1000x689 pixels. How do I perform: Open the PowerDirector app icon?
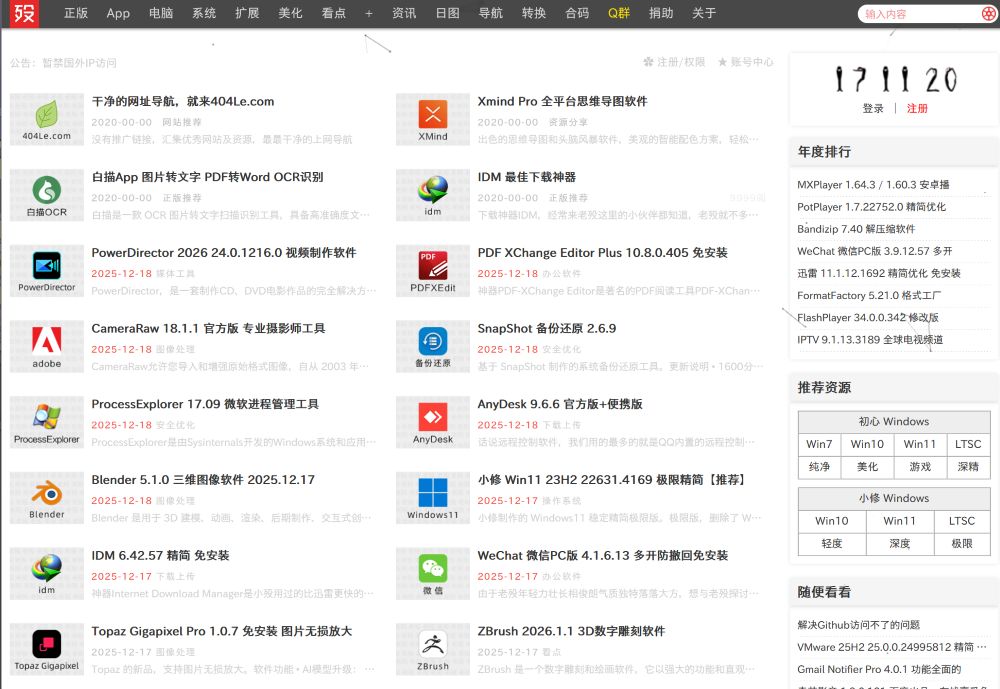click(x=47, y=270)
